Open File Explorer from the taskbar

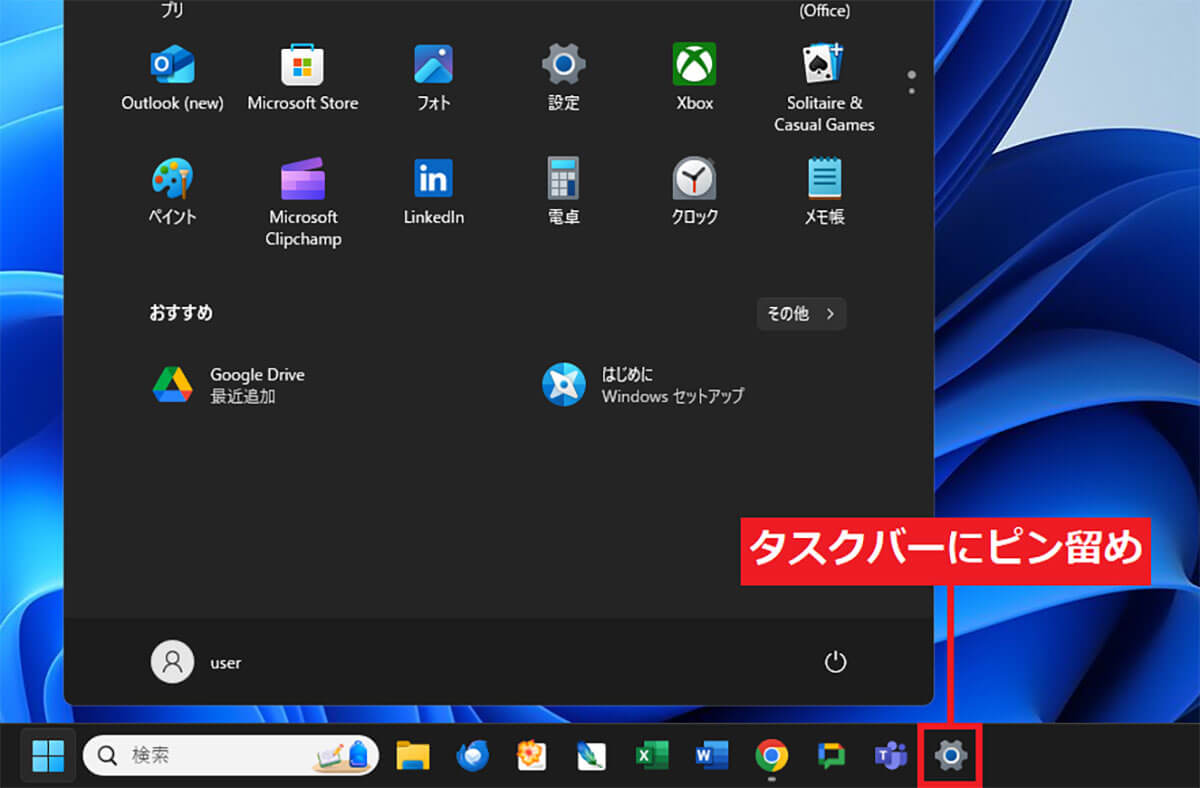tap(413, 756)
